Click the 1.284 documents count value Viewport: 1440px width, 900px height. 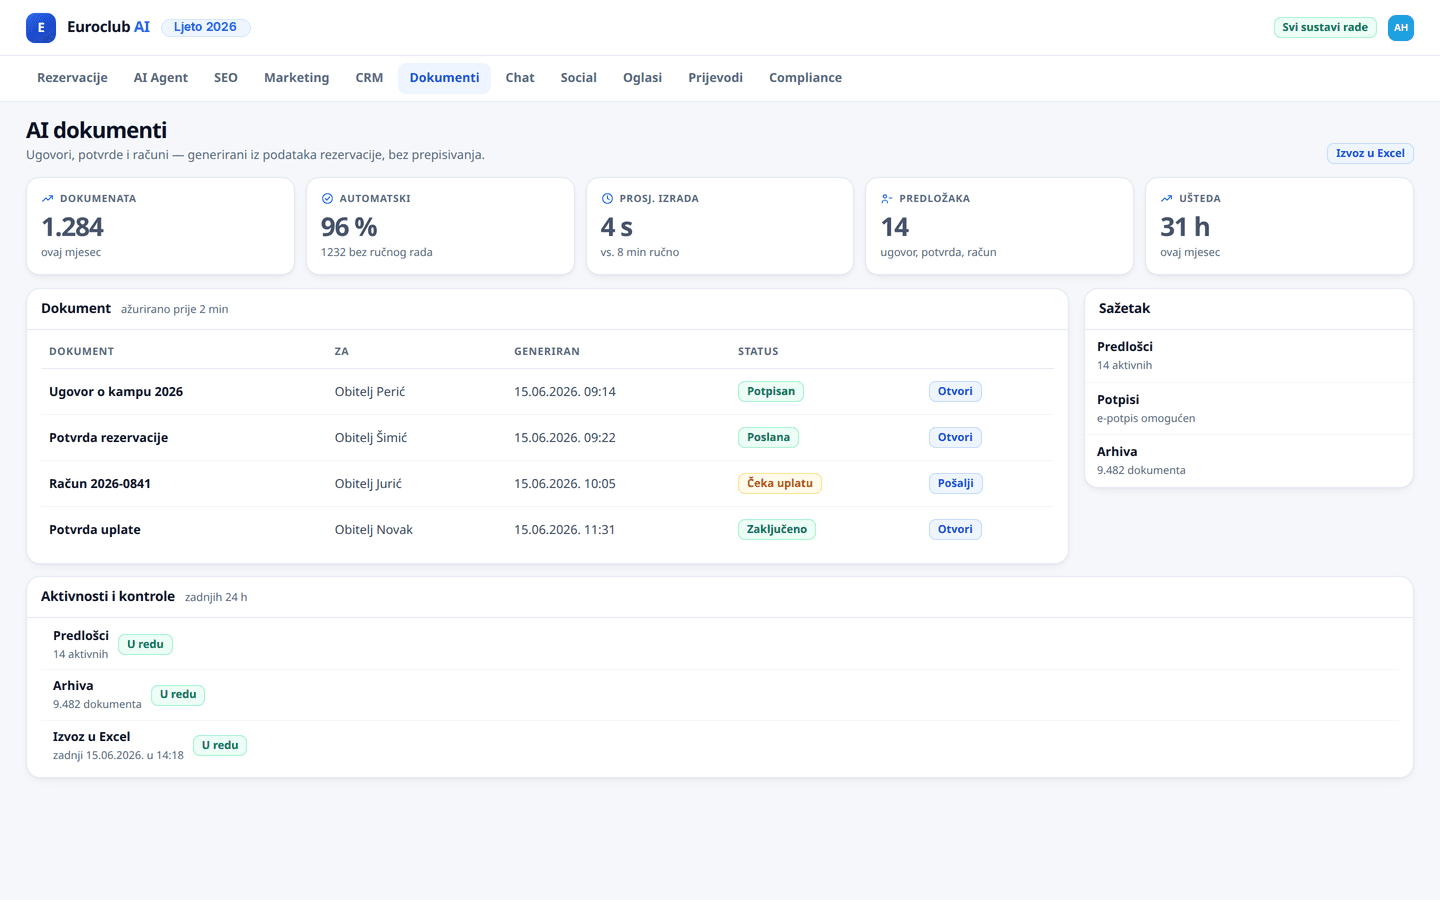[73, 228]
